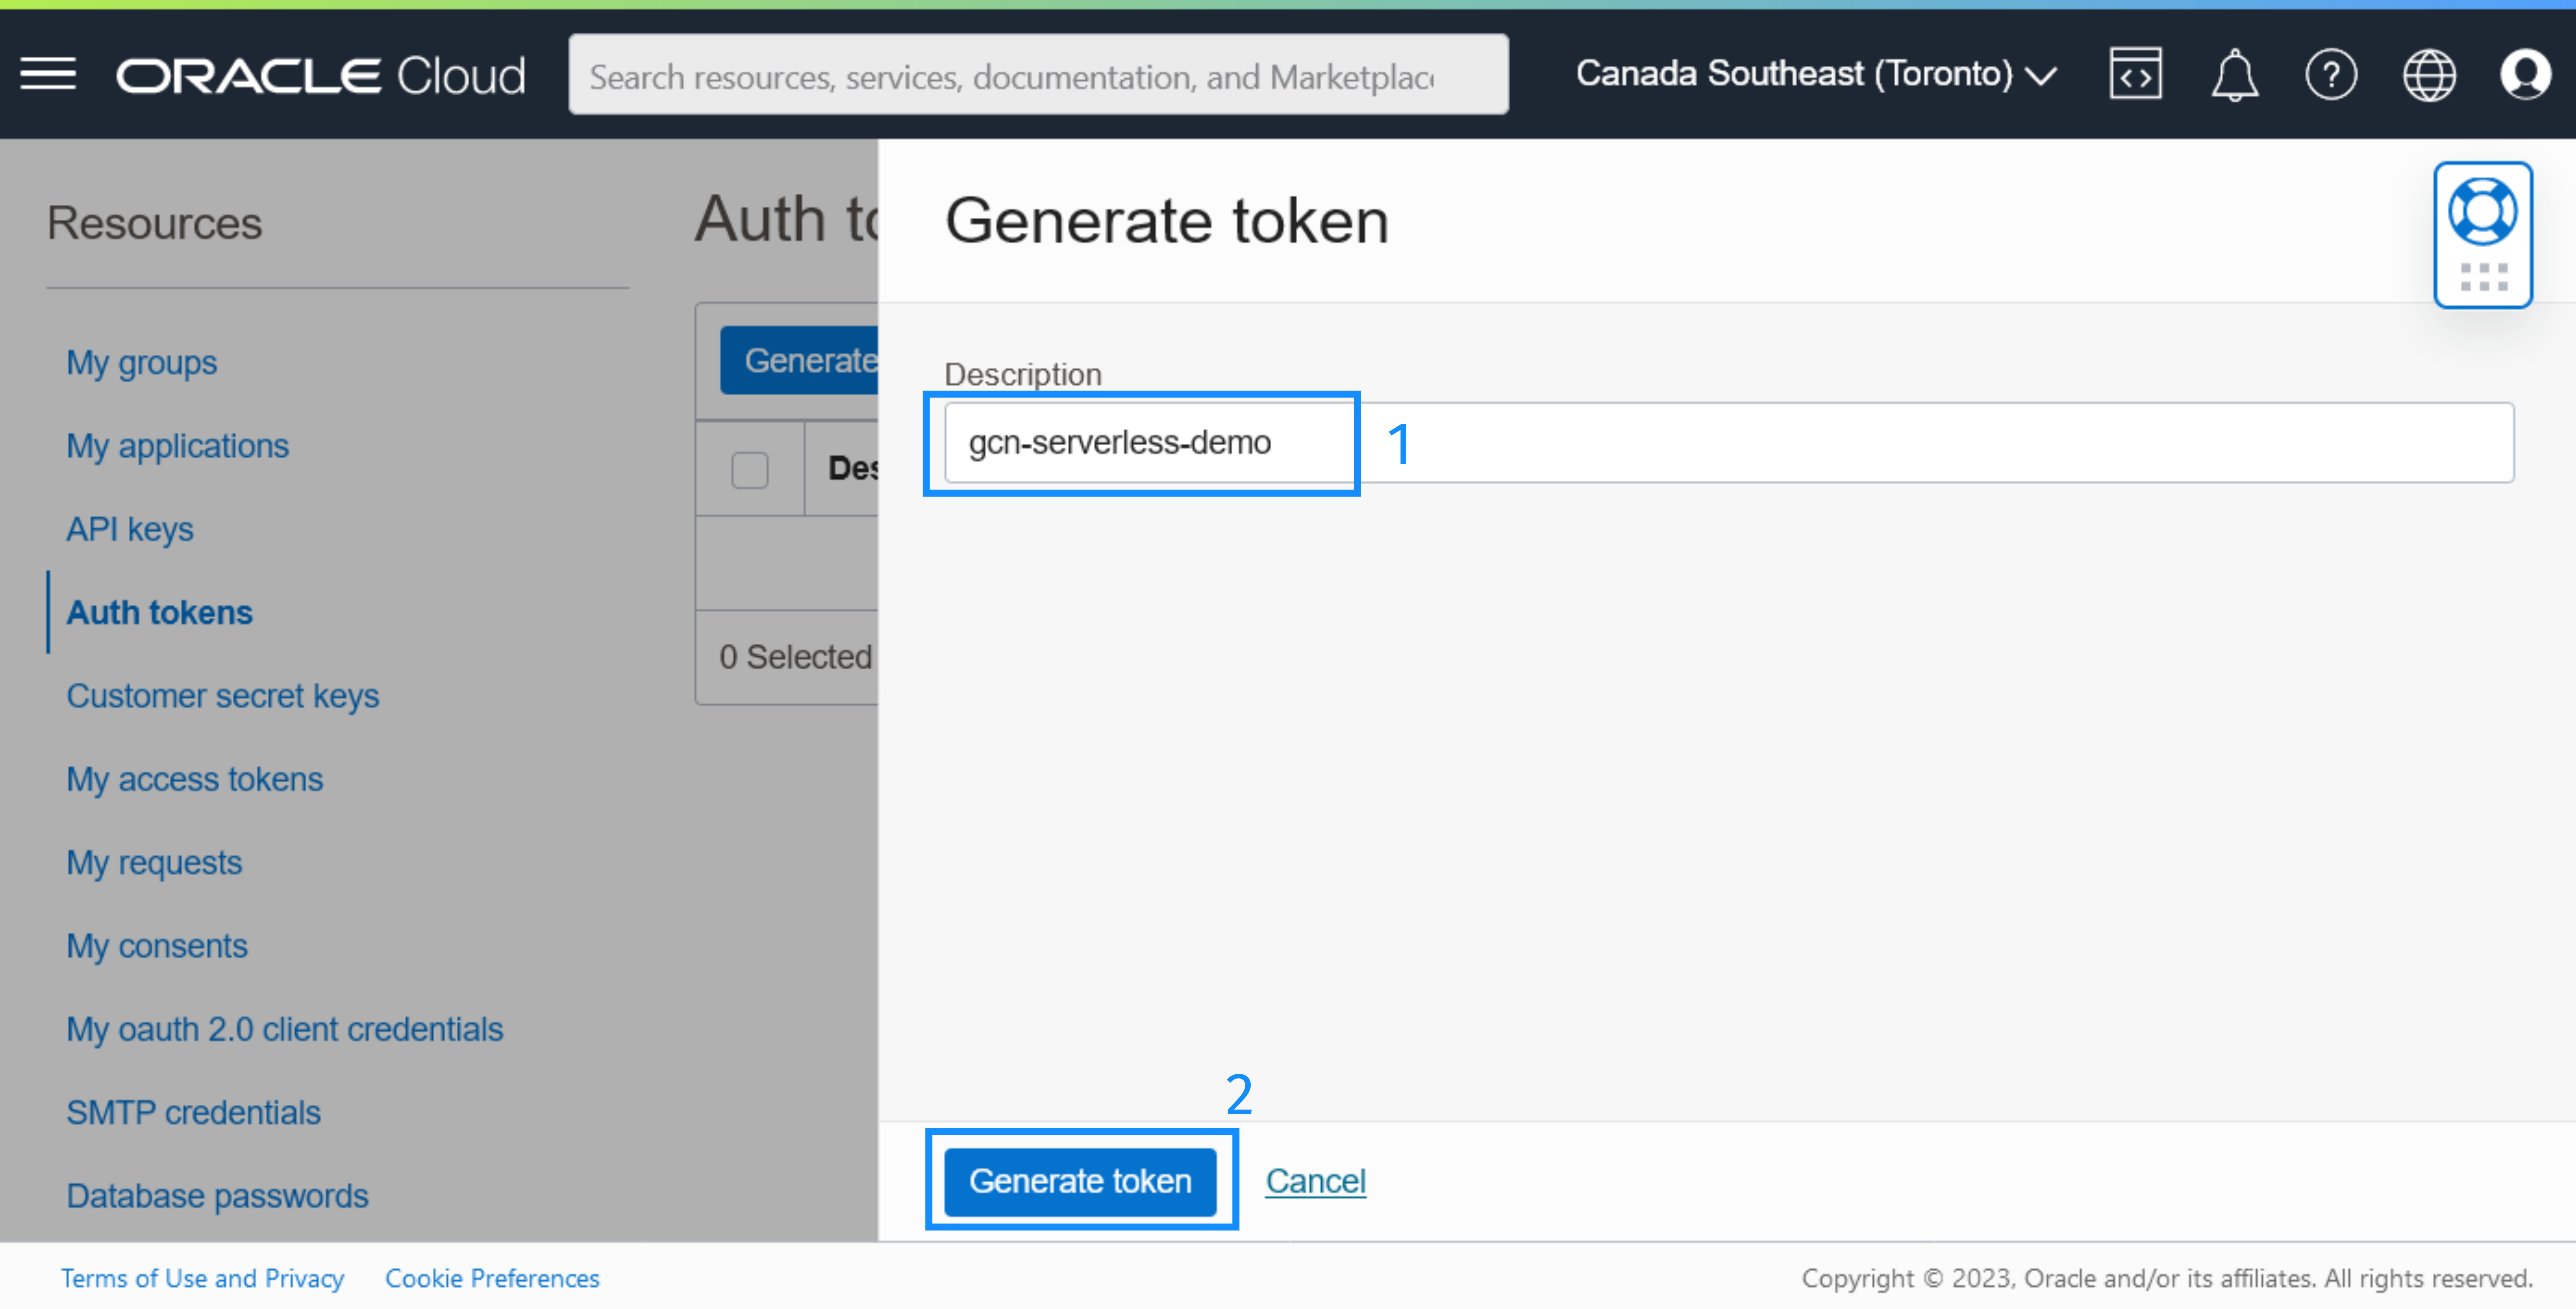This screenshot has height=1309, width=2576.
Task: Click the Generate token button
Action: click(x=1082, y=1179)
